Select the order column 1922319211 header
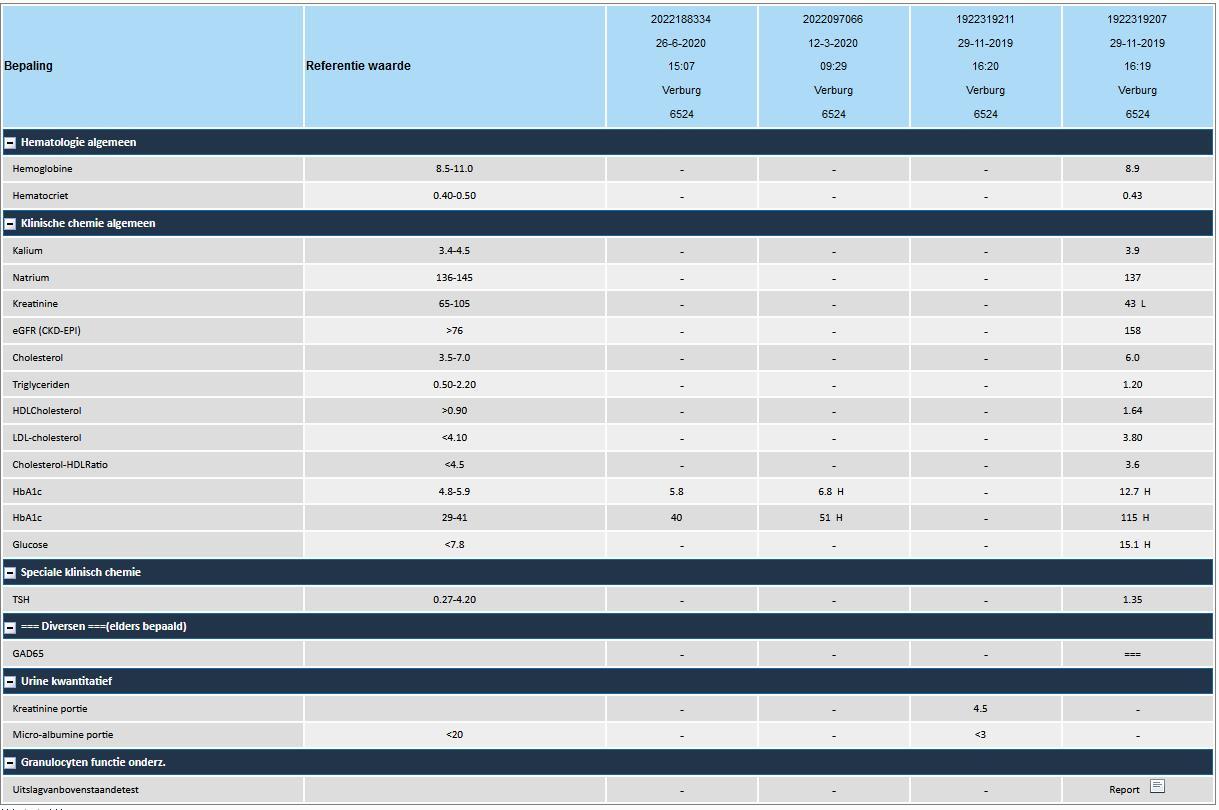This screenshot has width=1219, height=810. tap(985, 19)
